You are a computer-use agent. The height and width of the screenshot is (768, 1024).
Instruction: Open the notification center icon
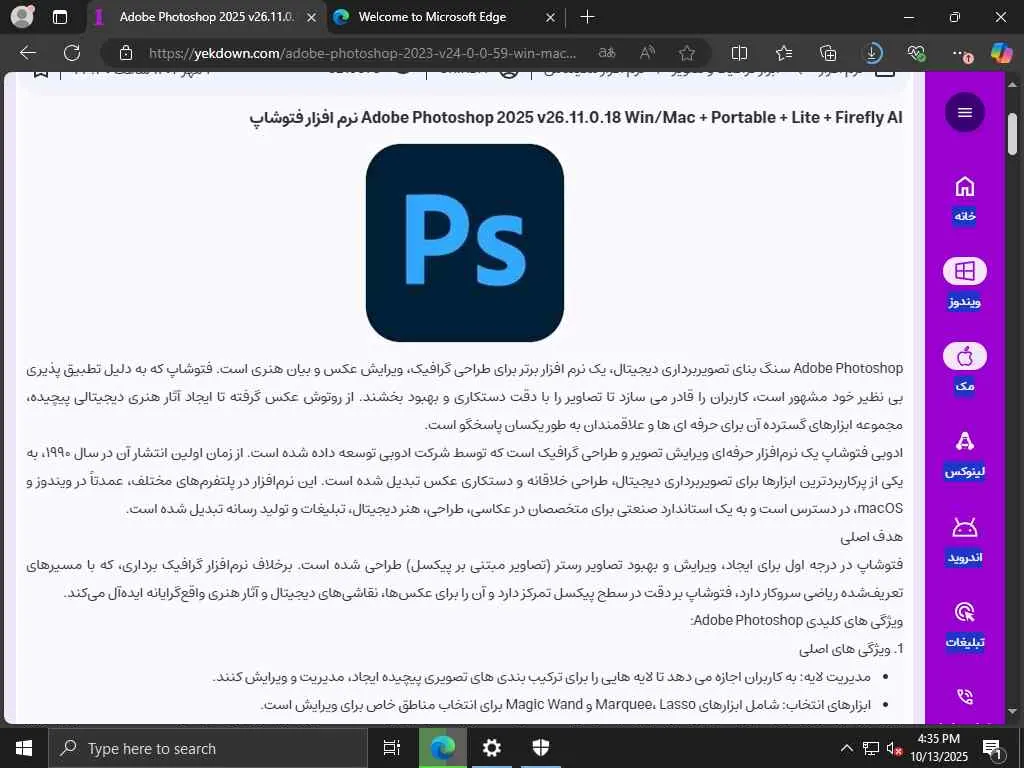click(992, 748)
